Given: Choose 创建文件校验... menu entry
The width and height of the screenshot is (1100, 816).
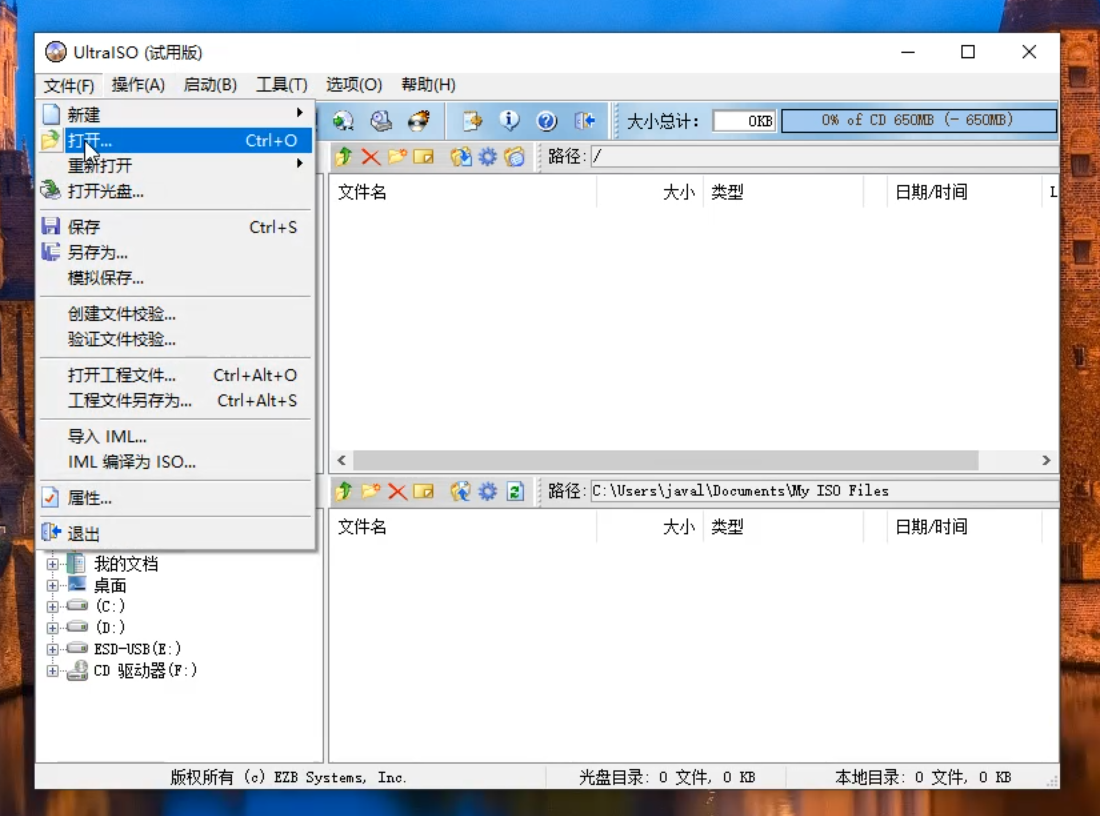Looking at the screenshot, I should click(x=175, y=314).
